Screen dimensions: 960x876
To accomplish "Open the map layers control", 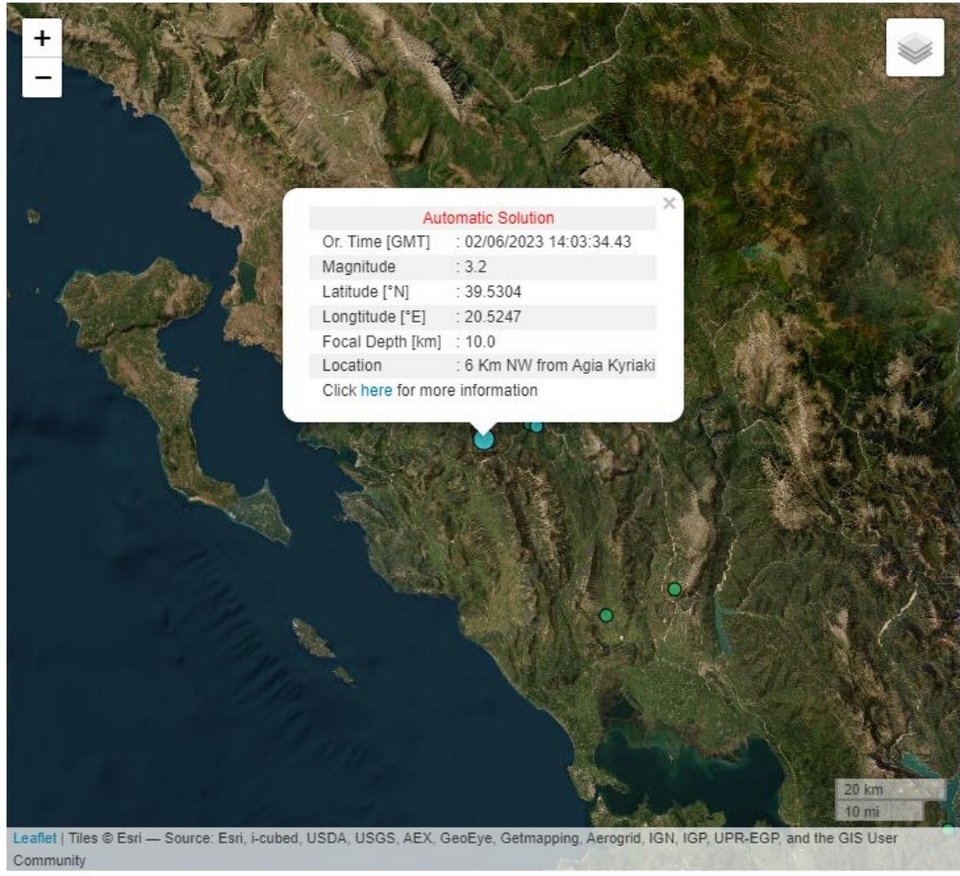I will [914, 48].
